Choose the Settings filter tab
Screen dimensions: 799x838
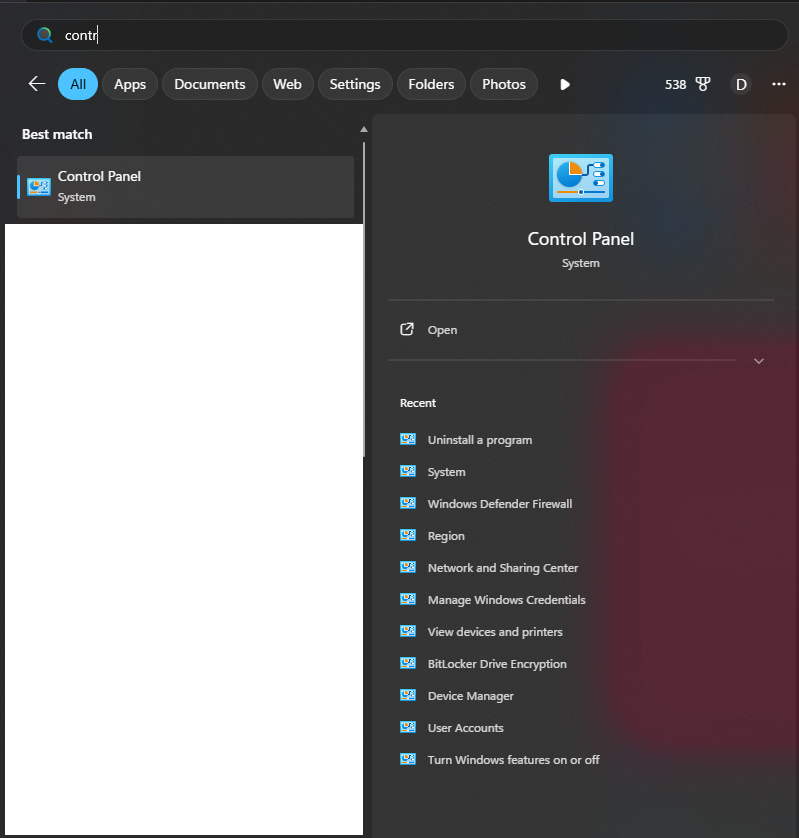(x=355, y=84)
